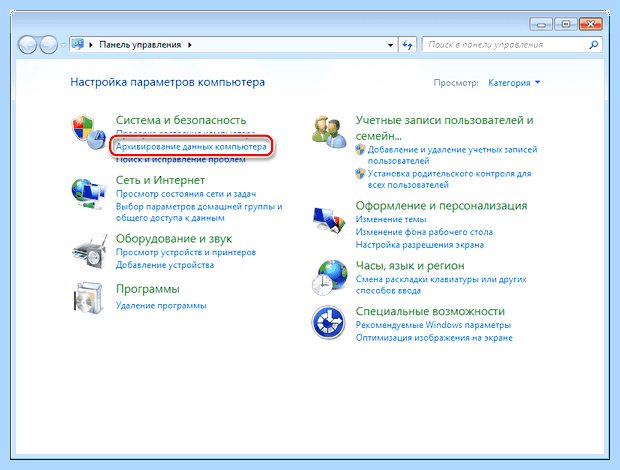This screenshot has height=470, width=620.
Task: Open Система и безопасность category
Action: (x=181, y=120)
